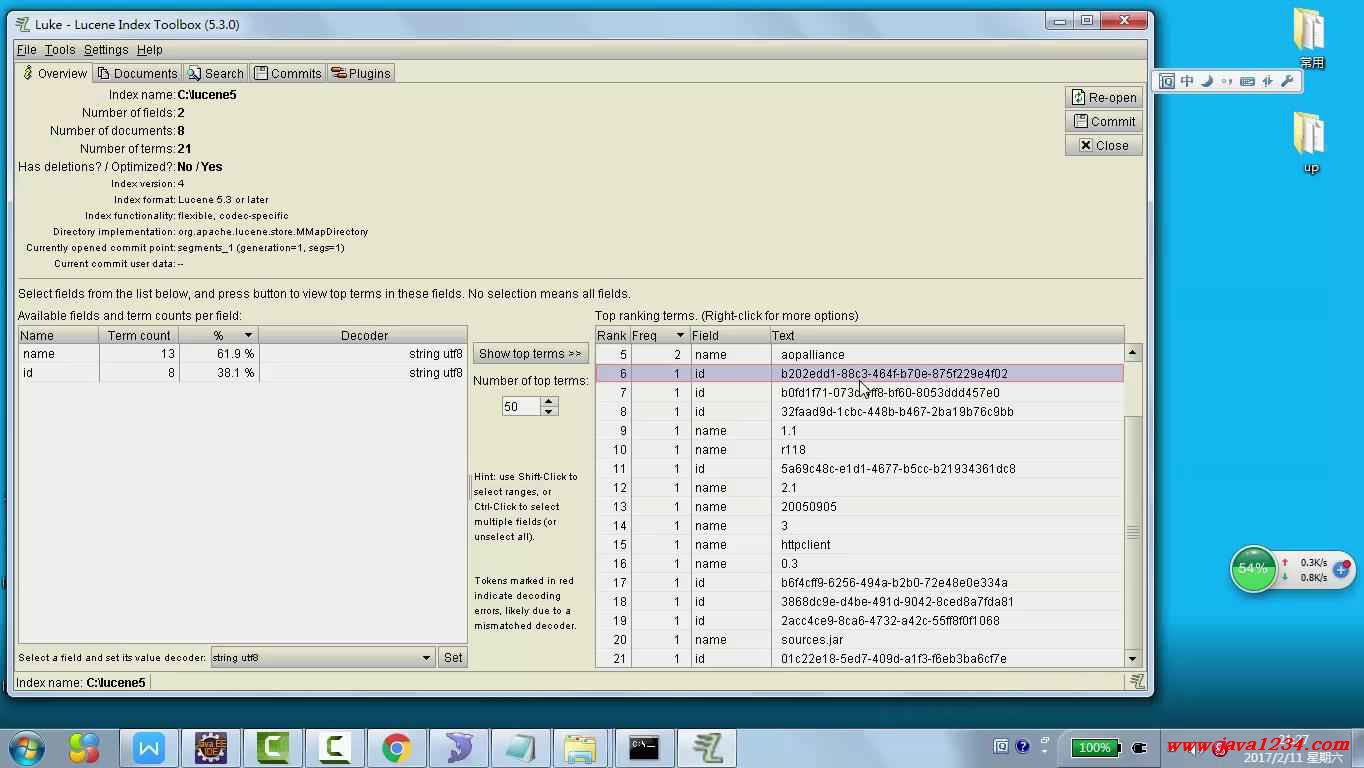Viewport: 1364px width, 768px height.
Task: Open the Windows Start menu
Action: click(27, 747)
